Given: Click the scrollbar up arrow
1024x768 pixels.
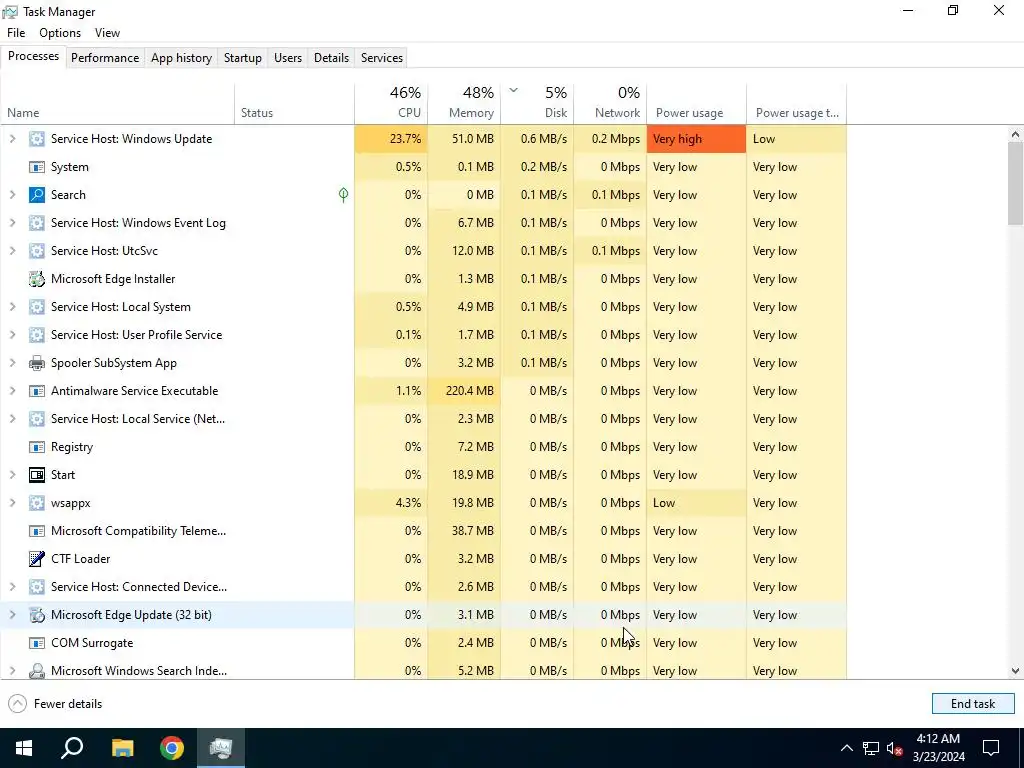Looking at the screenshot, I should point(1015,135).
